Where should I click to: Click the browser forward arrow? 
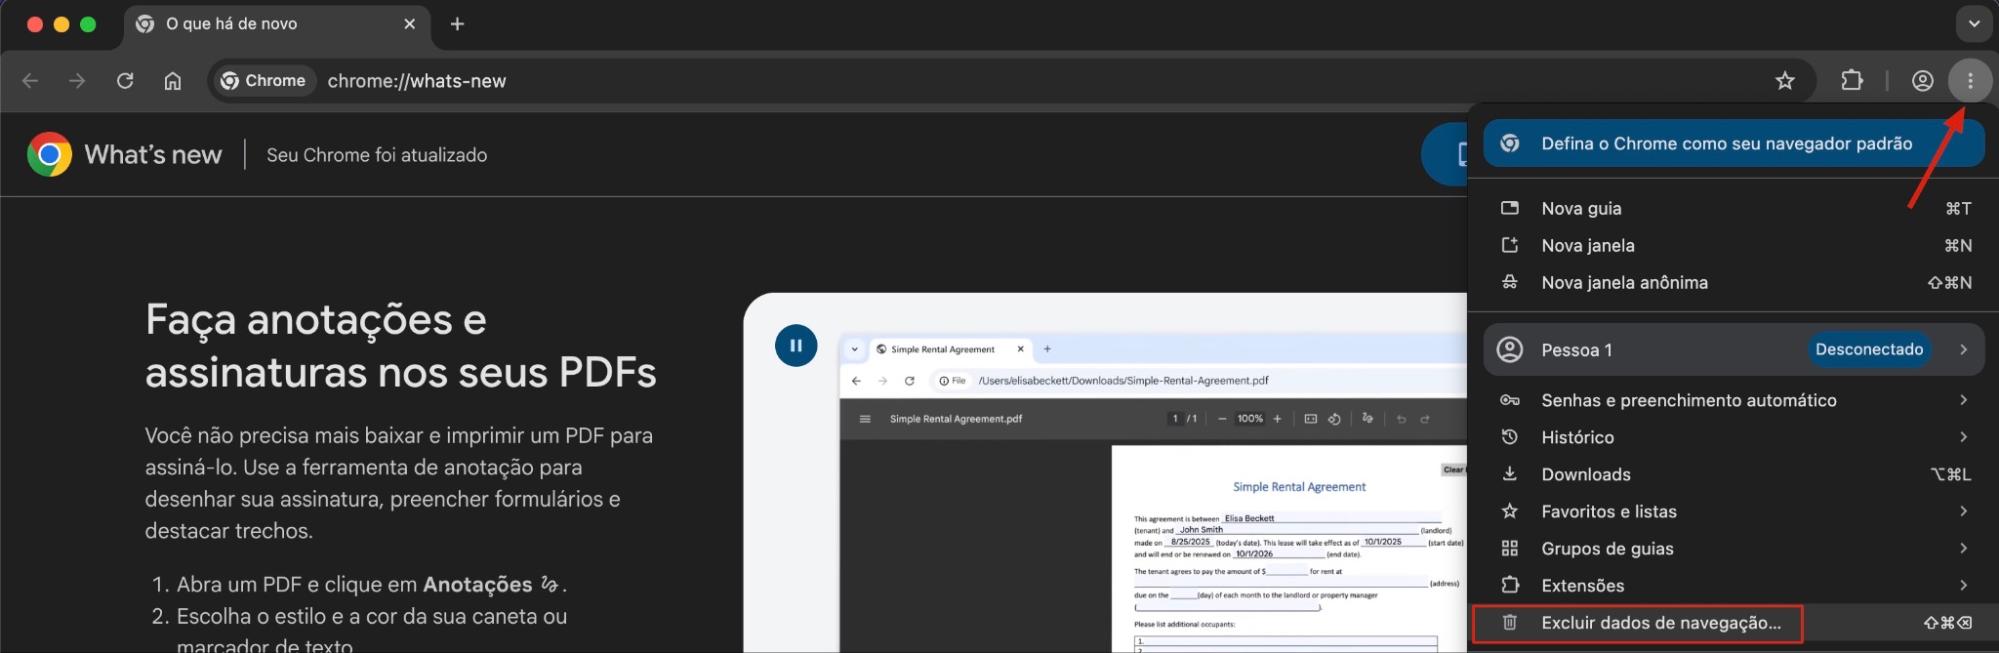77,81
